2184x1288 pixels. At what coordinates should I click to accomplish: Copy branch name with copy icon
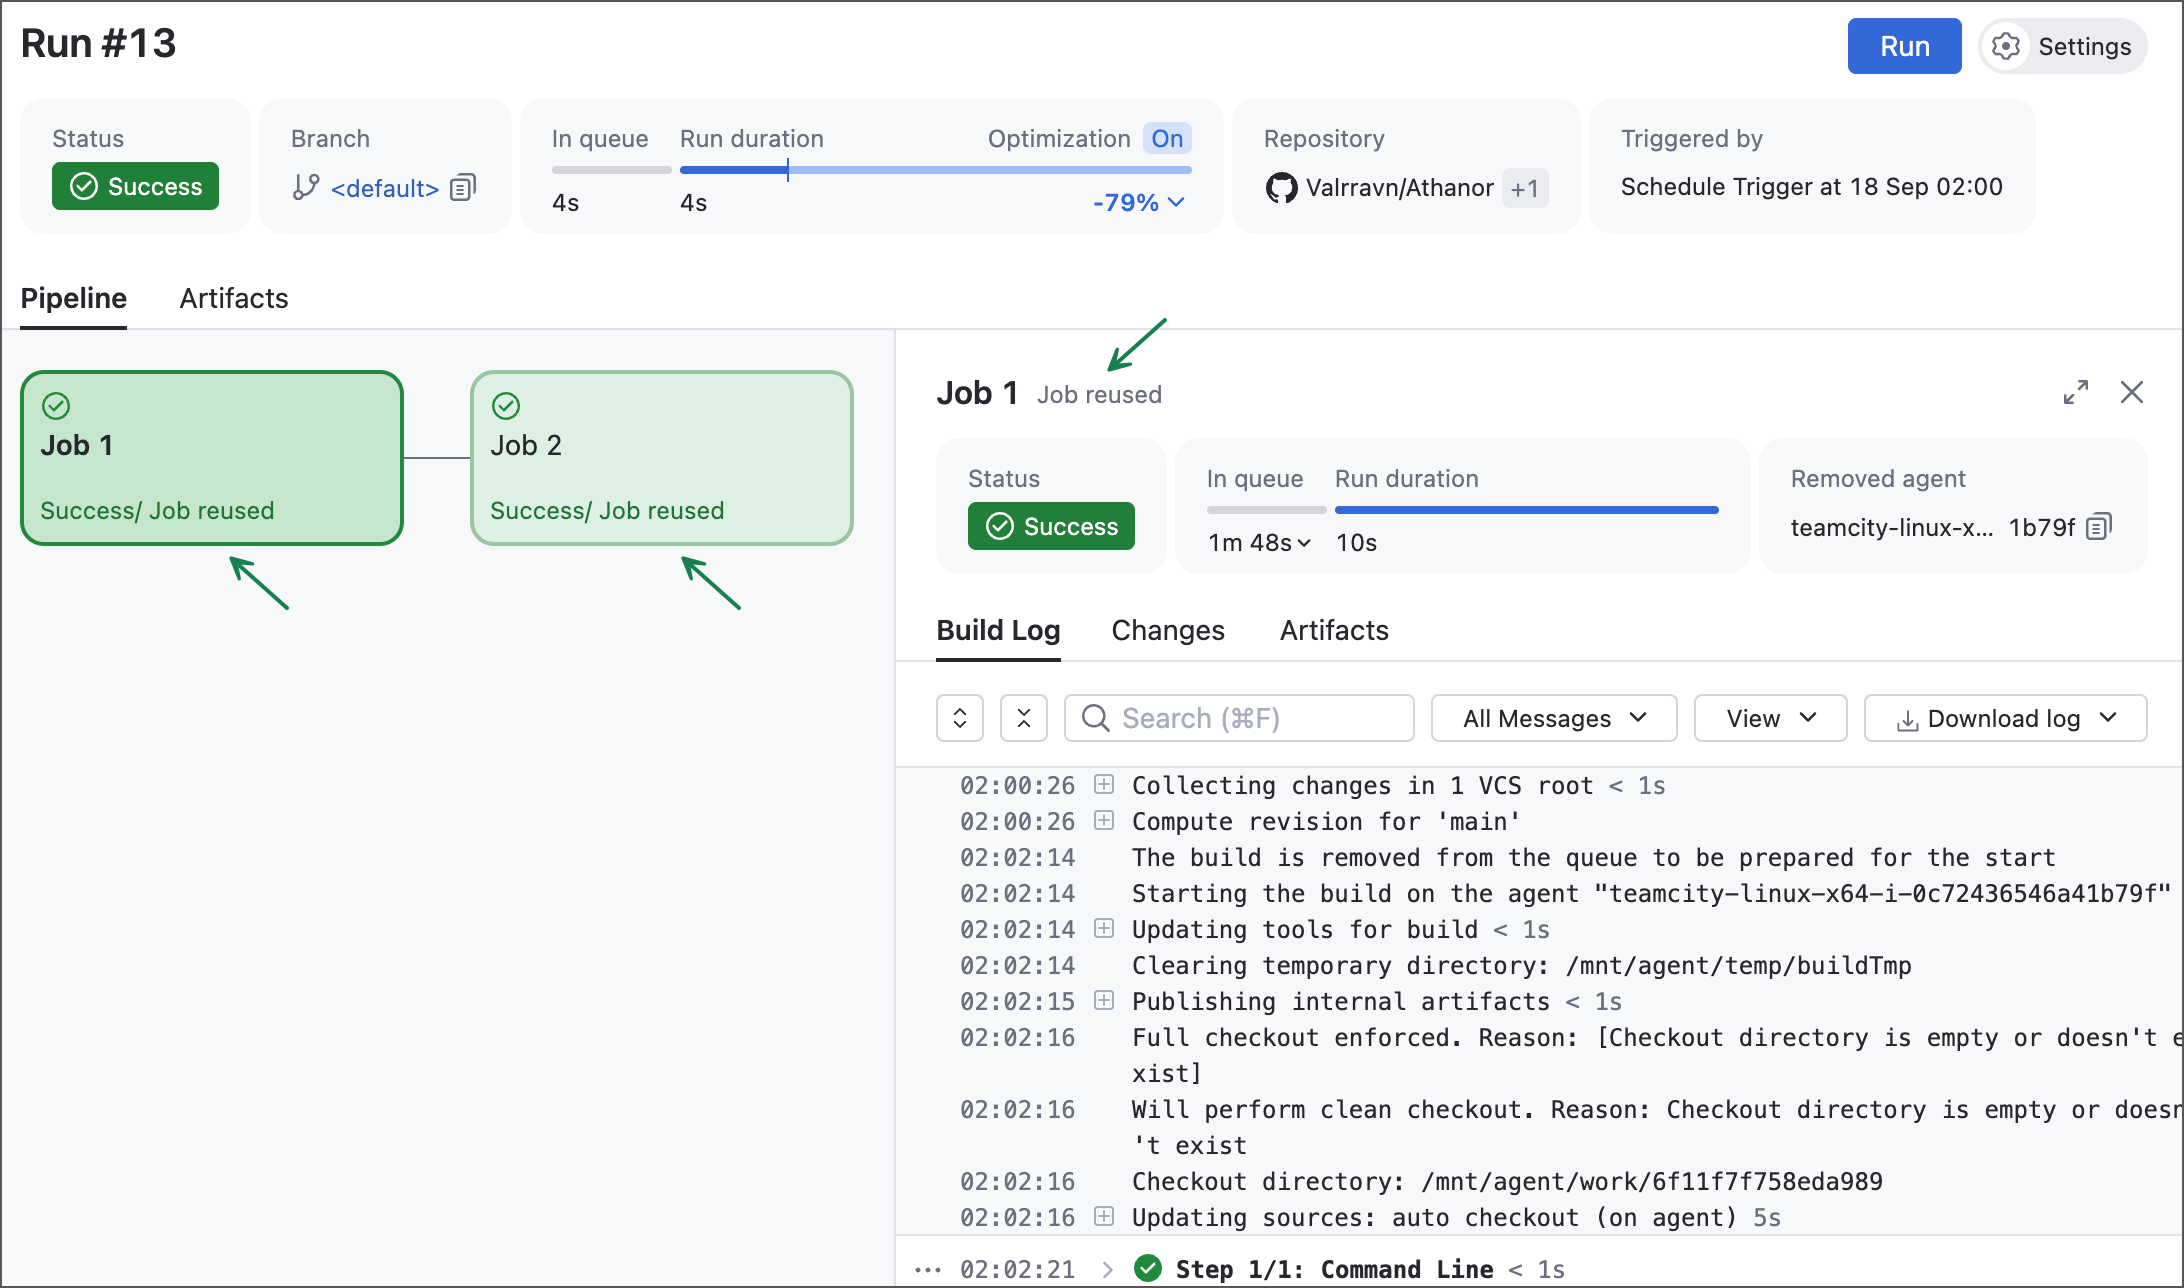click(x=463, y=188)
